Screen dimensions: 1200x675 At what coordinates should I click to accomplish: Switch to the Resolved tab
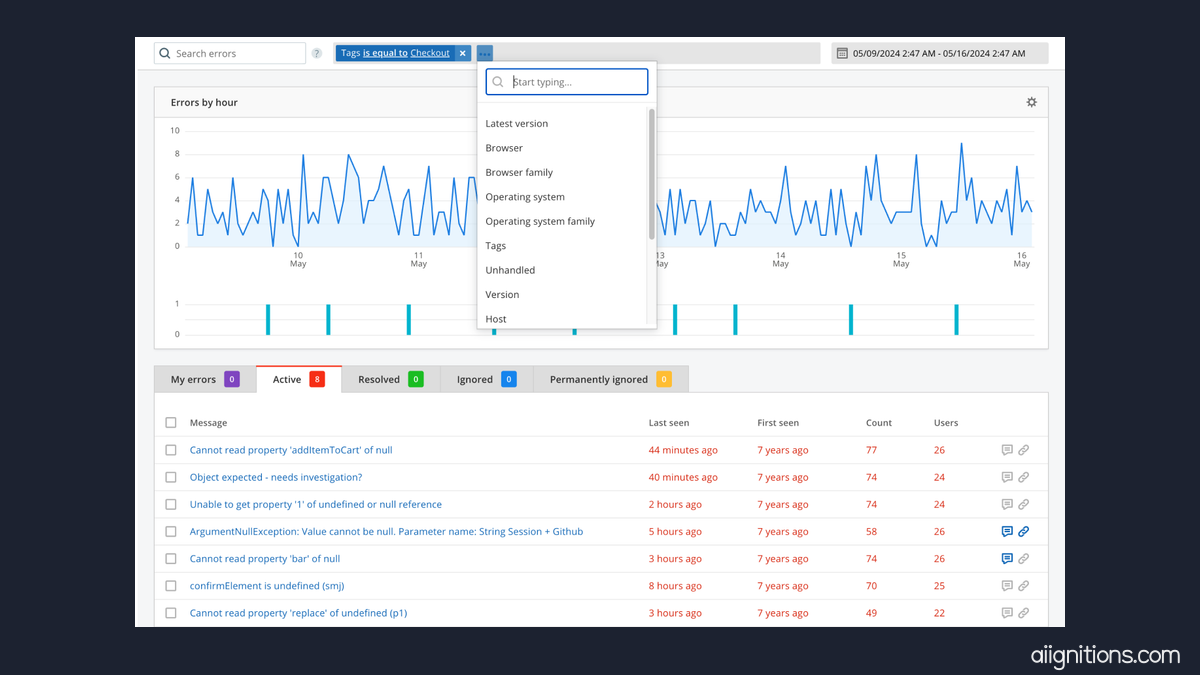click(x=391, y=379)
